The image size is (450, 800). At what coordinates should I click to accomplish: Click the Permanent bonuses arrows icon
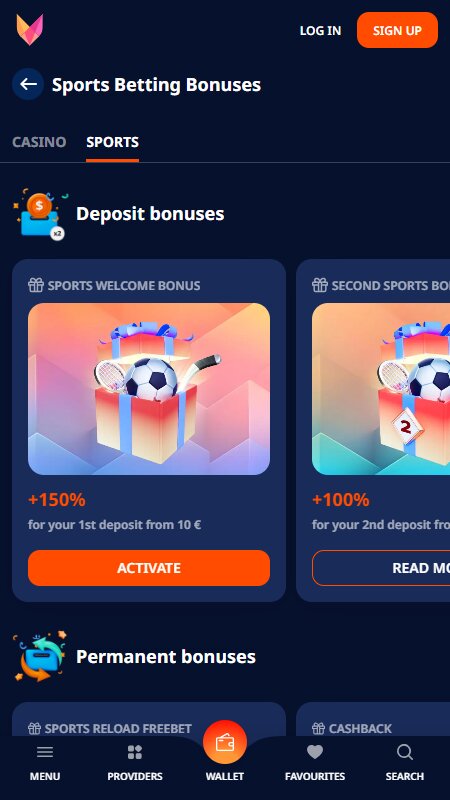(40, 656)
